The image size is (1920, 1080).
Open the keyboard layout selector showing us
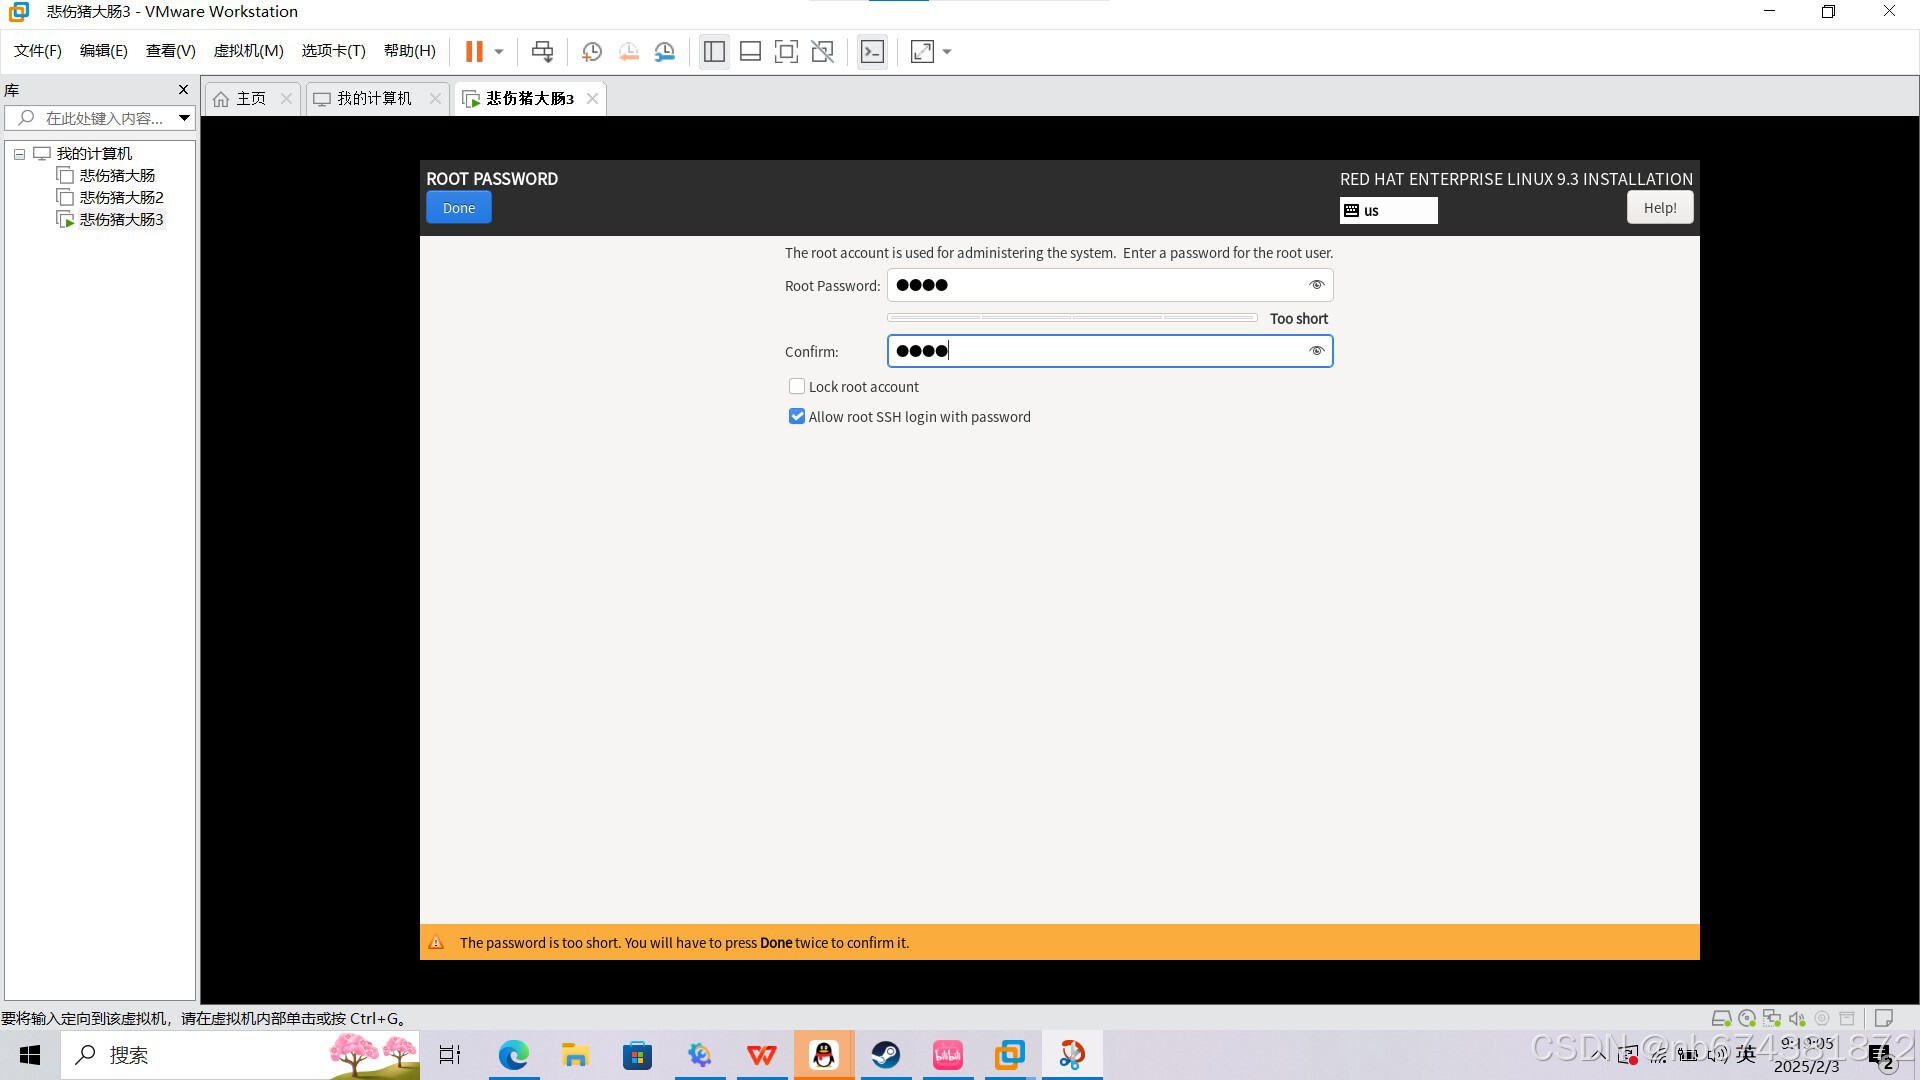pos(1388,210)
